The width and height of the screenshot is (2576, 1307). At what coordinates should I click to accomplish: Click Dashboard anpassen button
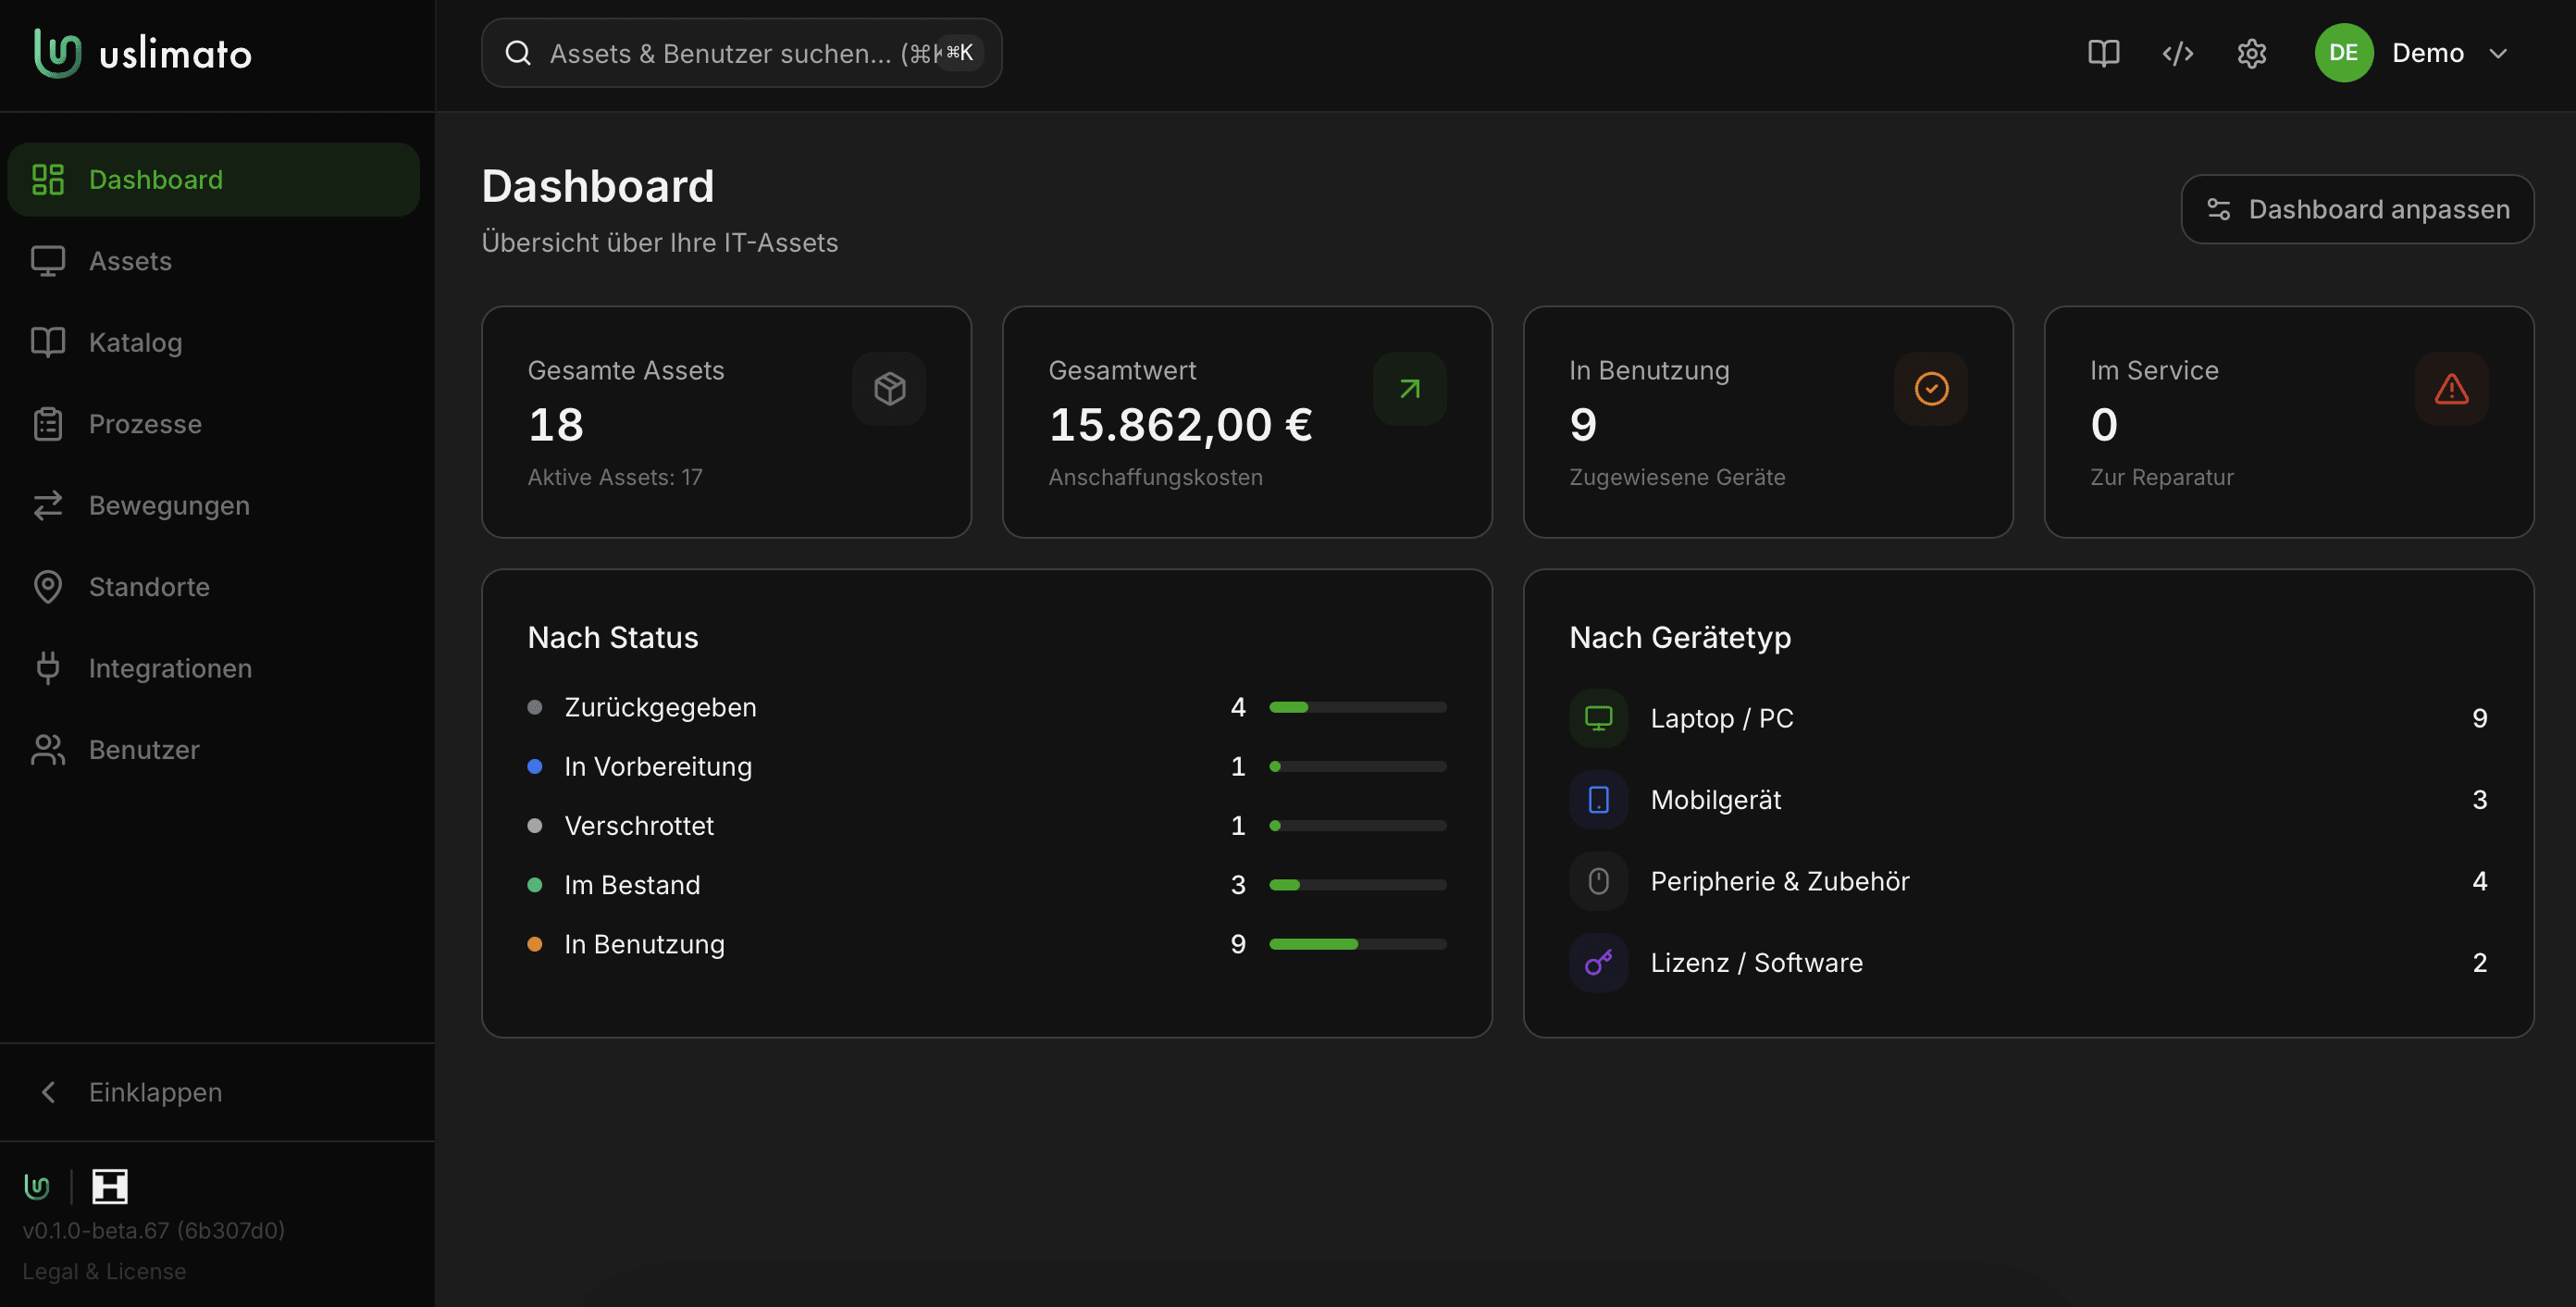coord(2358,209)
